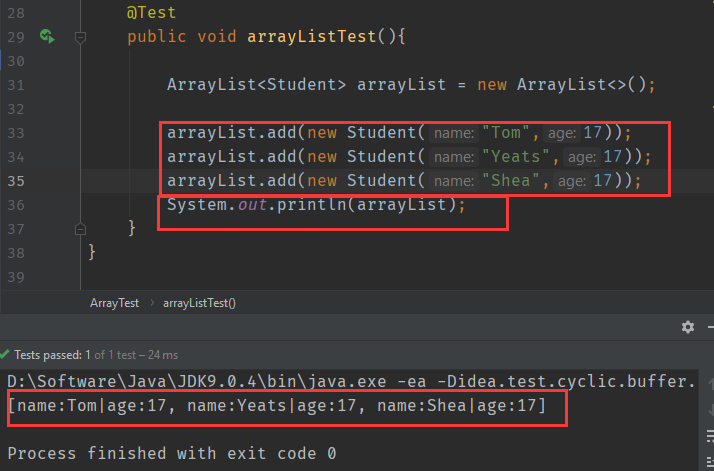Image resolution: width=714 pixels, height=471 pixels.
Task: Click the @Test annotation
Action: (x=151, y=12)
